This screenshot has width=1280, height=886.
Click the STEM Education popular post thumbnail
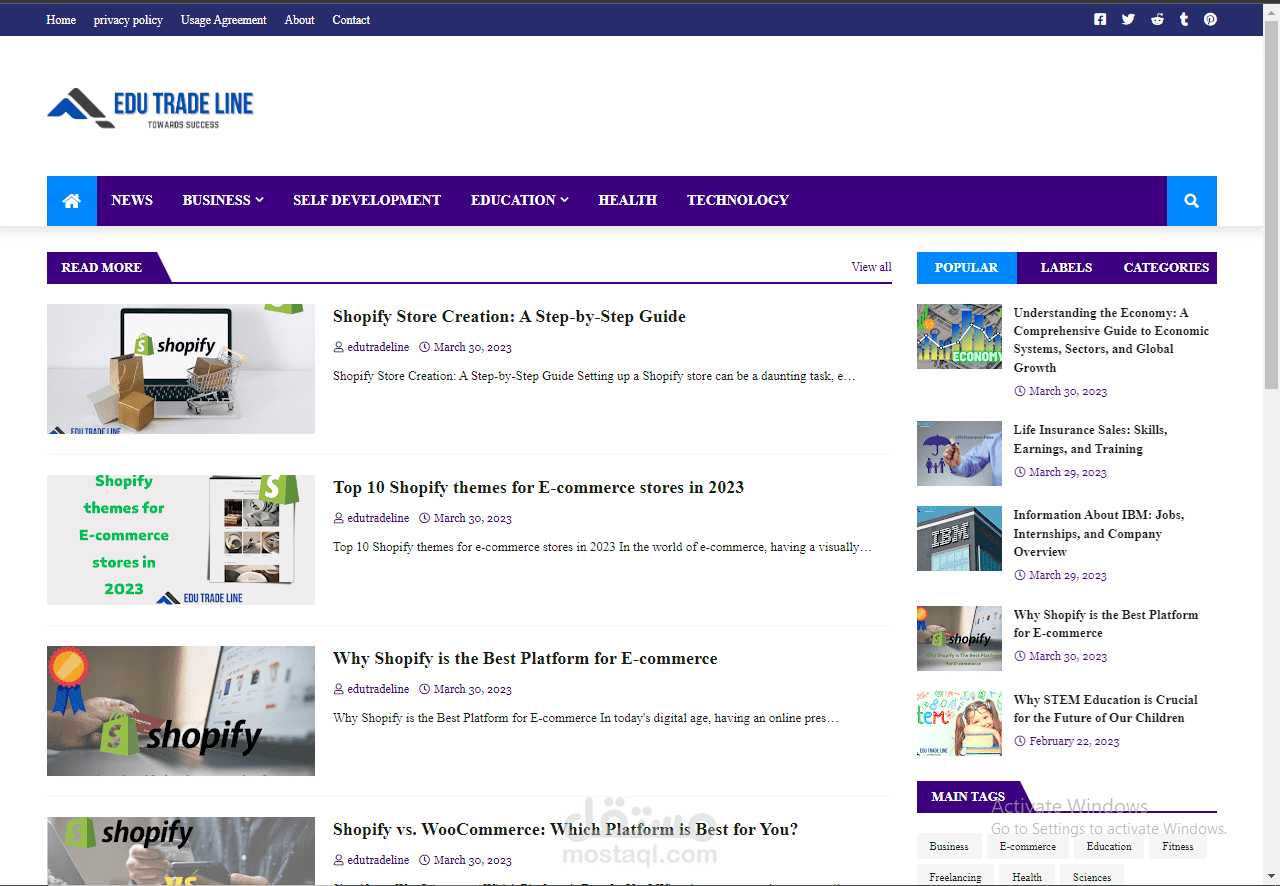coord(959,723)
